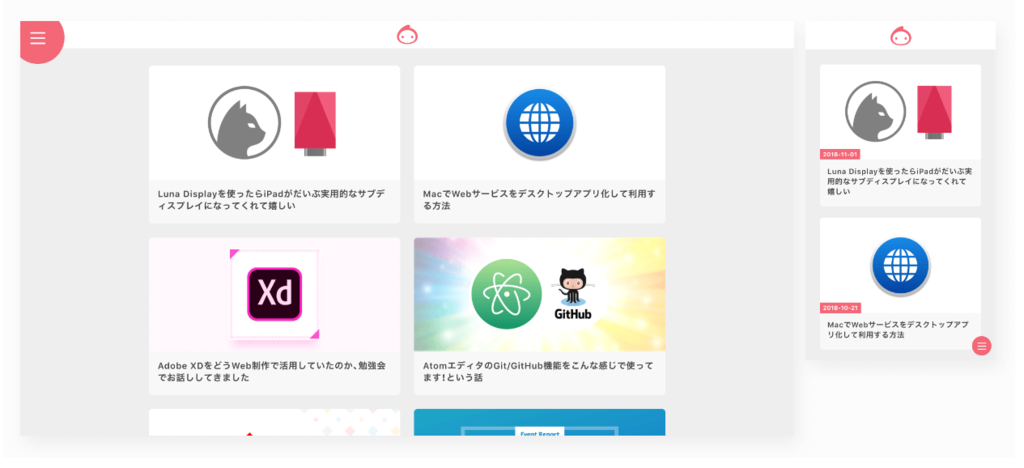
Task: Click the 'MacでWebサービス' title in mobile view
Action: 897,330
